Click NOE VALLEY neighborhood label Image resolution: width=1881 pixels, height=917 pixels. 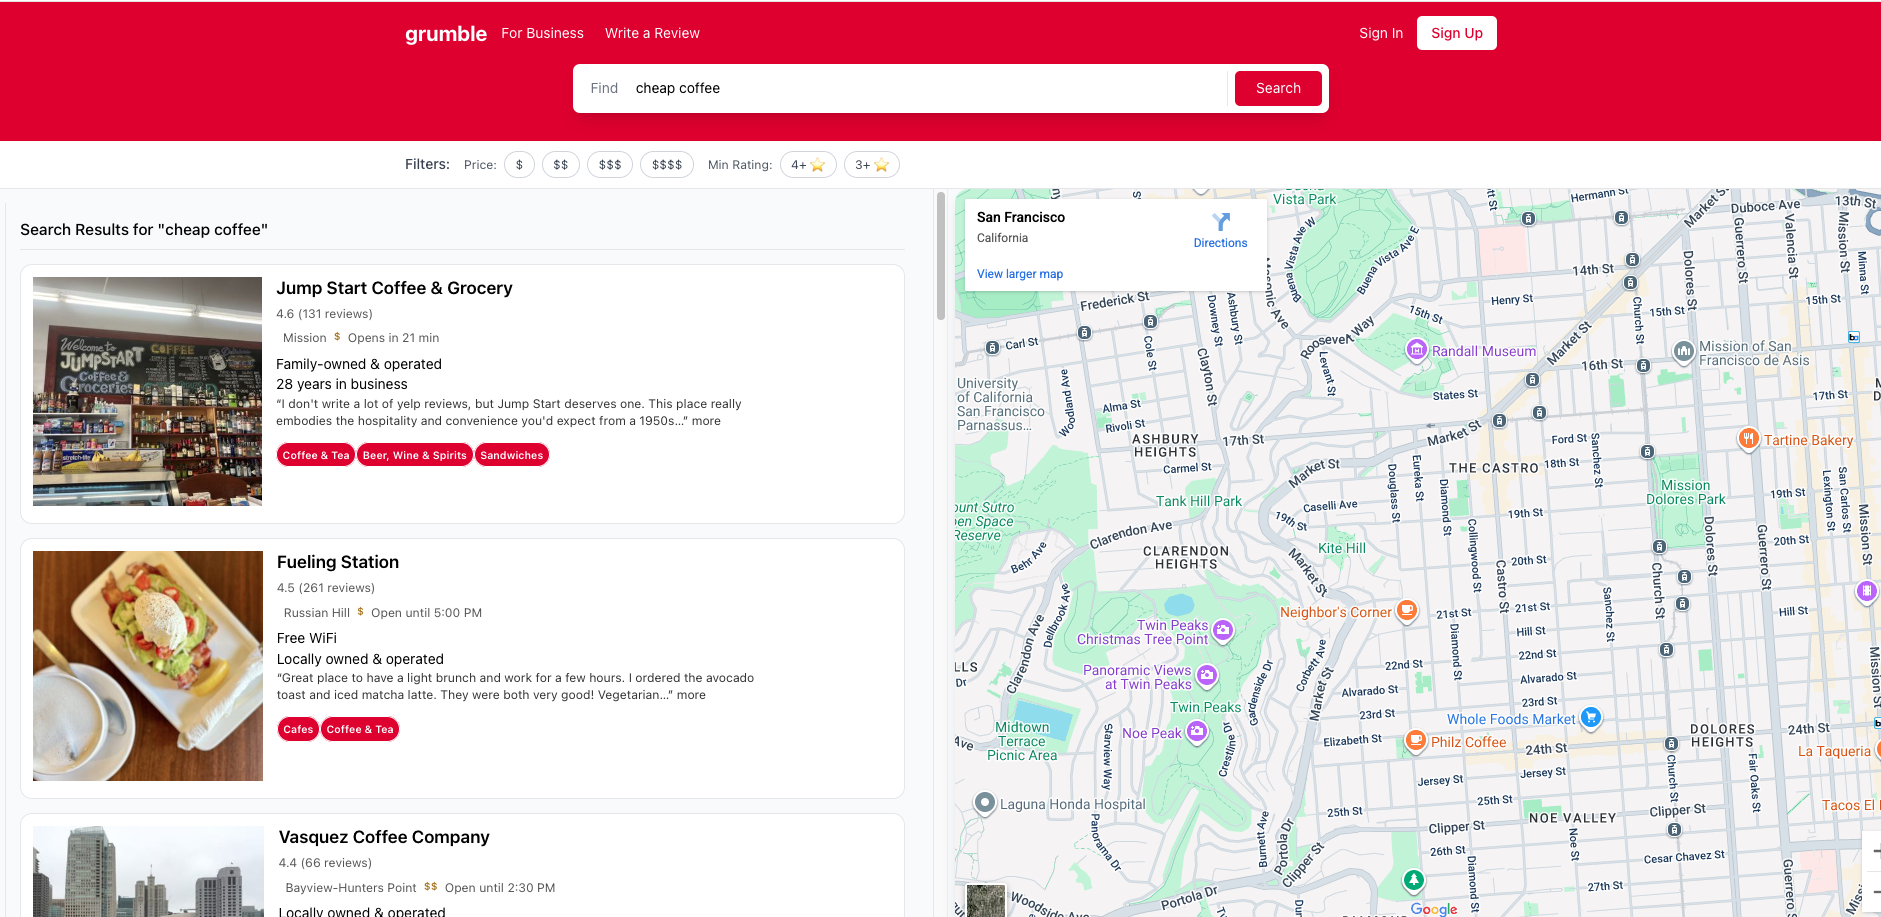coord(1573,818)
